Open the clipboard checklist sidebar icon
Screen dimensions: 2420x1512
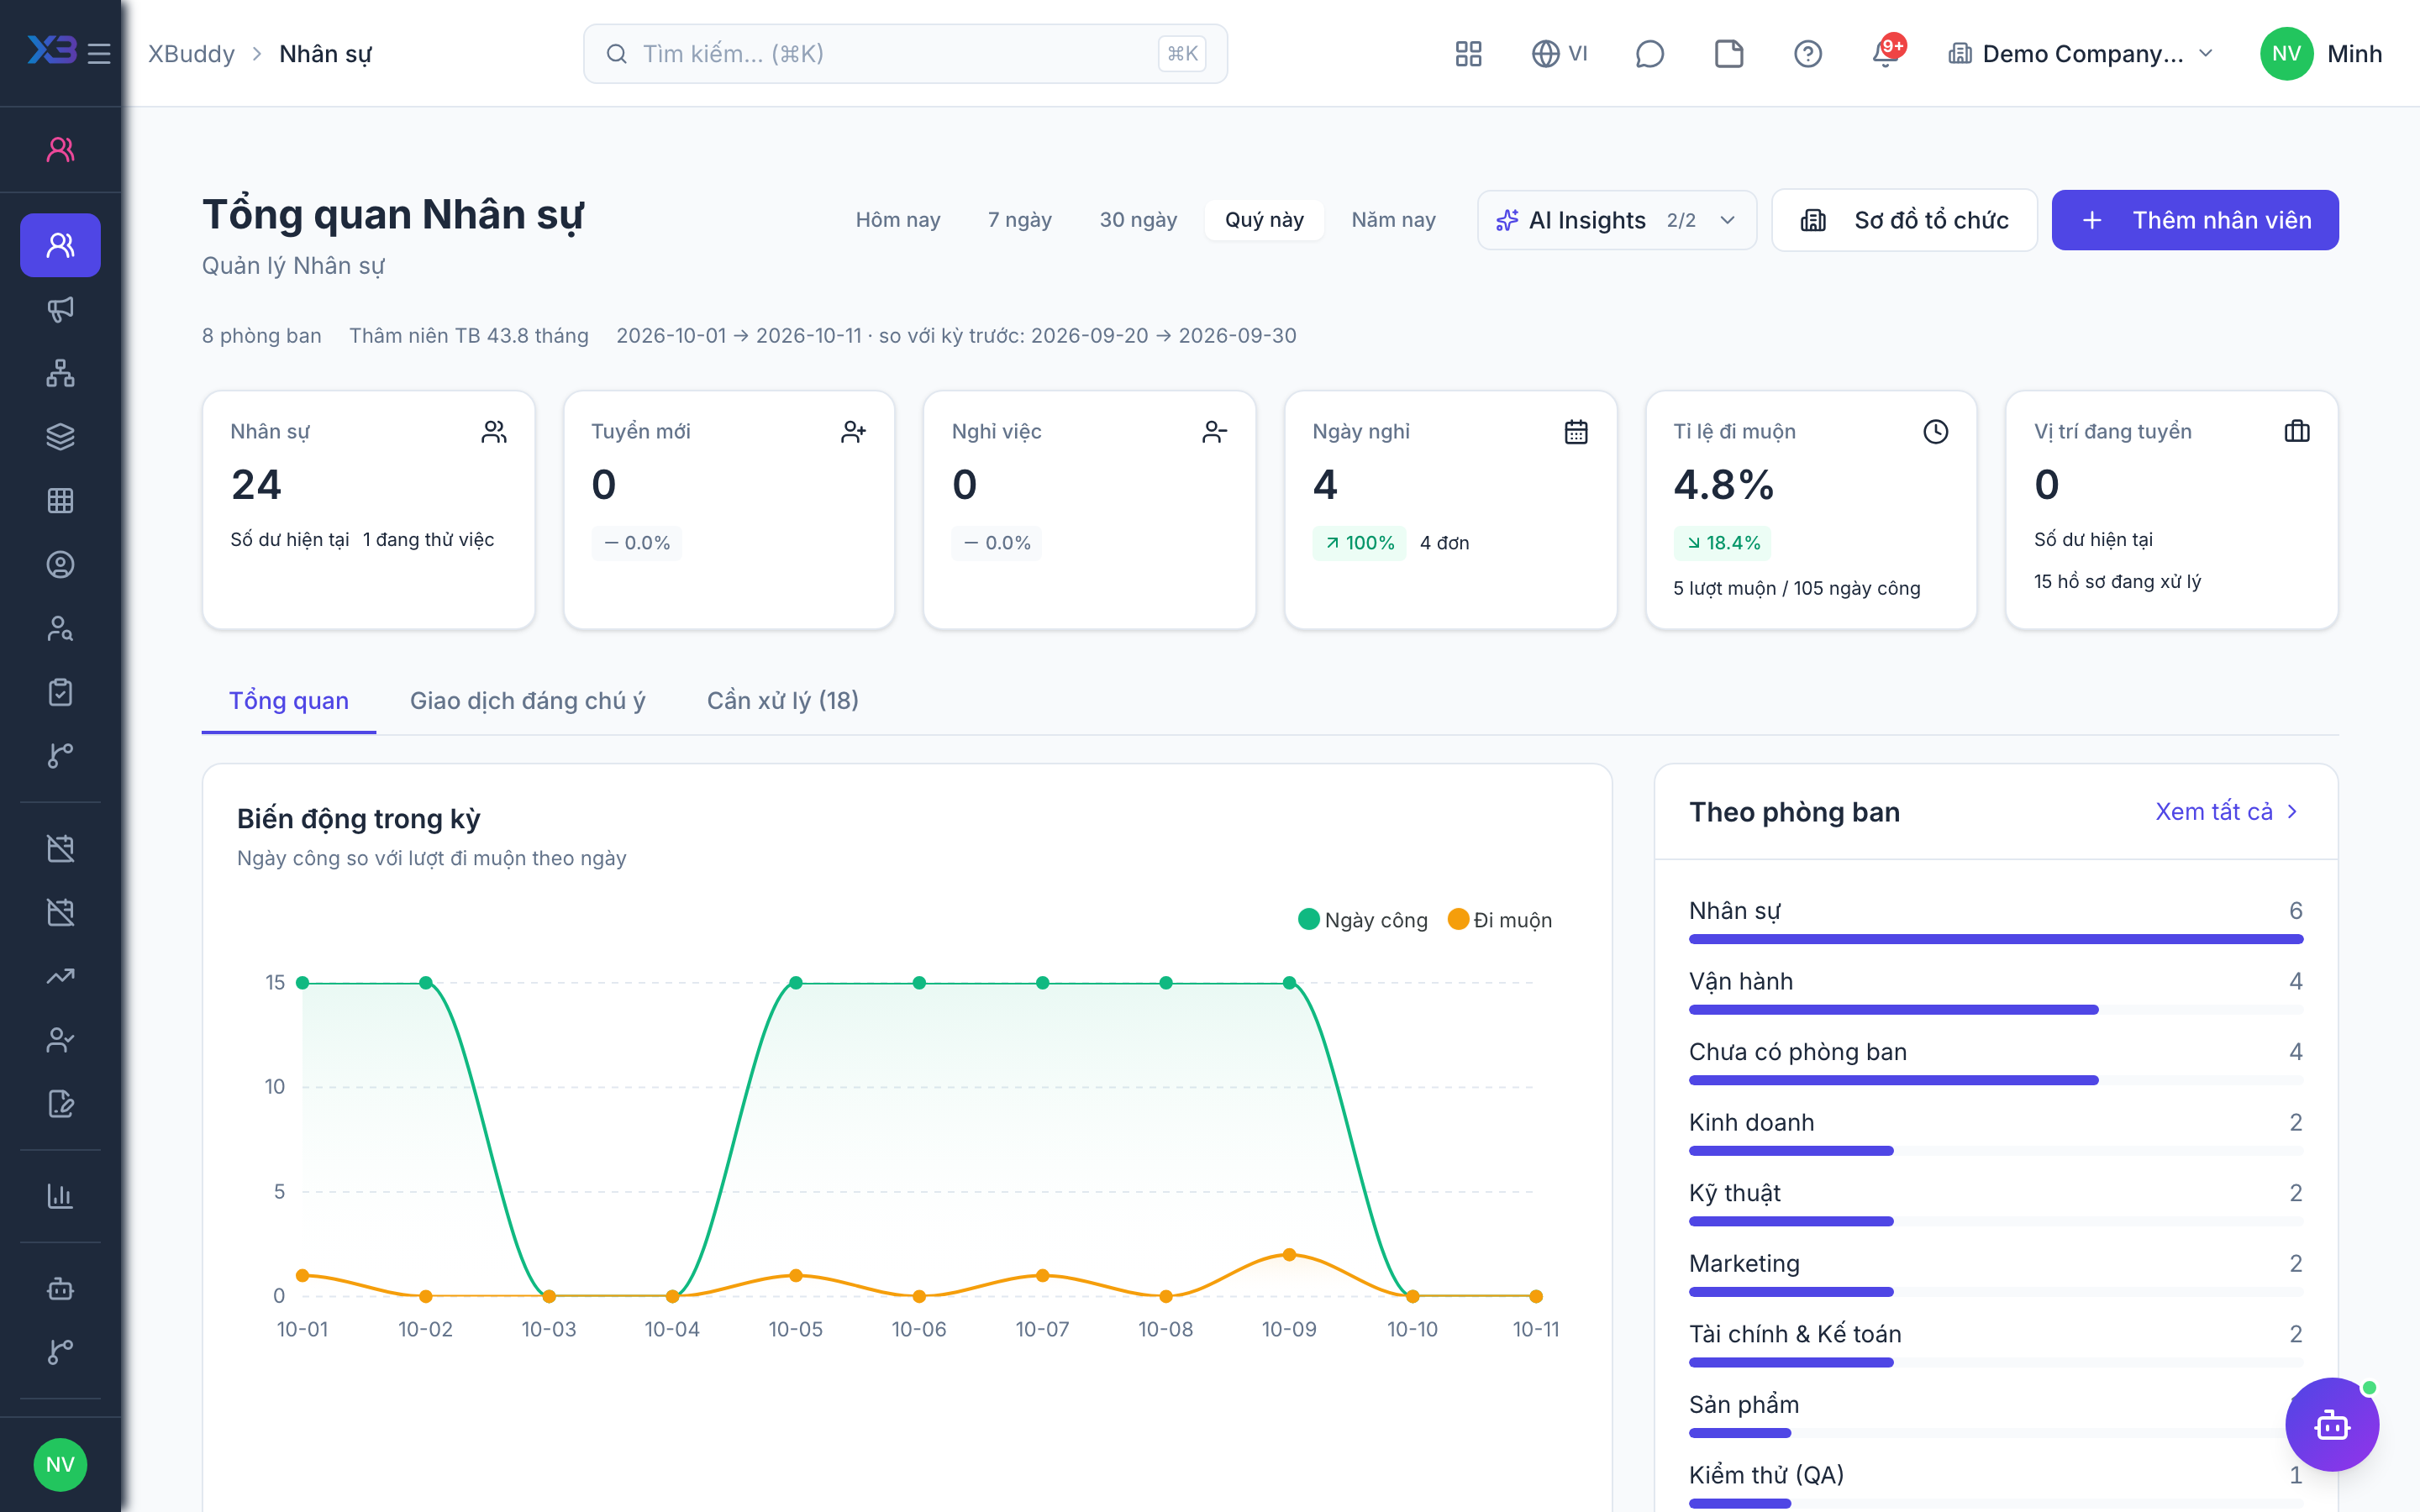[60, 692]
